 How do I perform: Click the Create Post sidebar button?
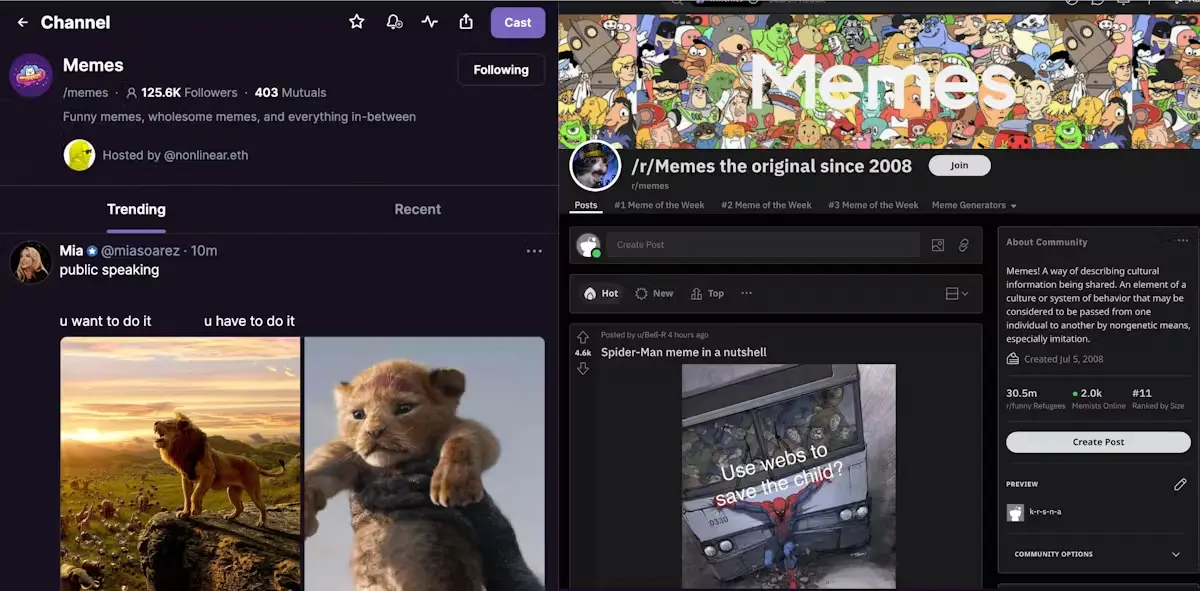[1098, 442]
